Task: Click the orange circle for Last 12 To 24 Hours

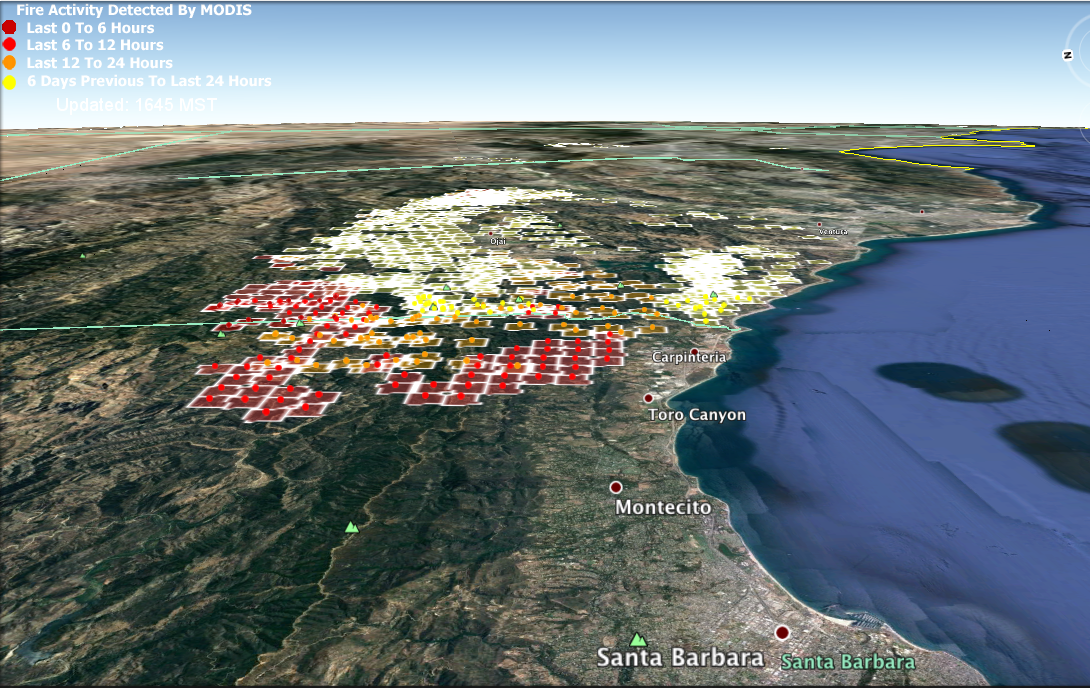Action: 9,63
